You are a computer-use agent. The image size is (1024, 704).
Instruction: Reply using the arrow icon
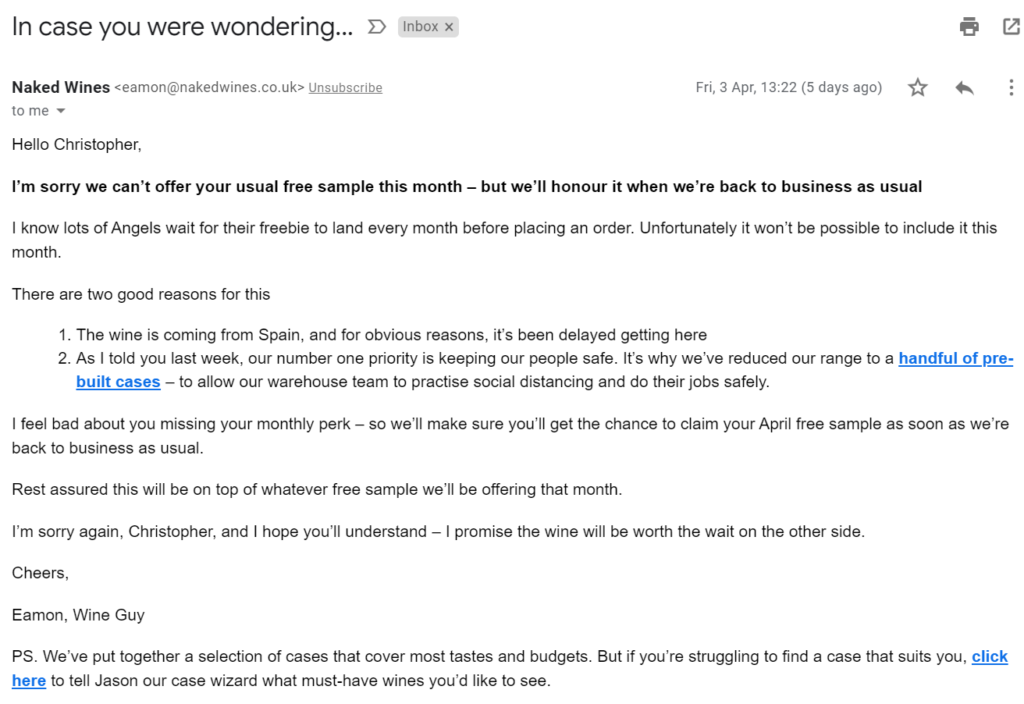[x=964, y=88]
